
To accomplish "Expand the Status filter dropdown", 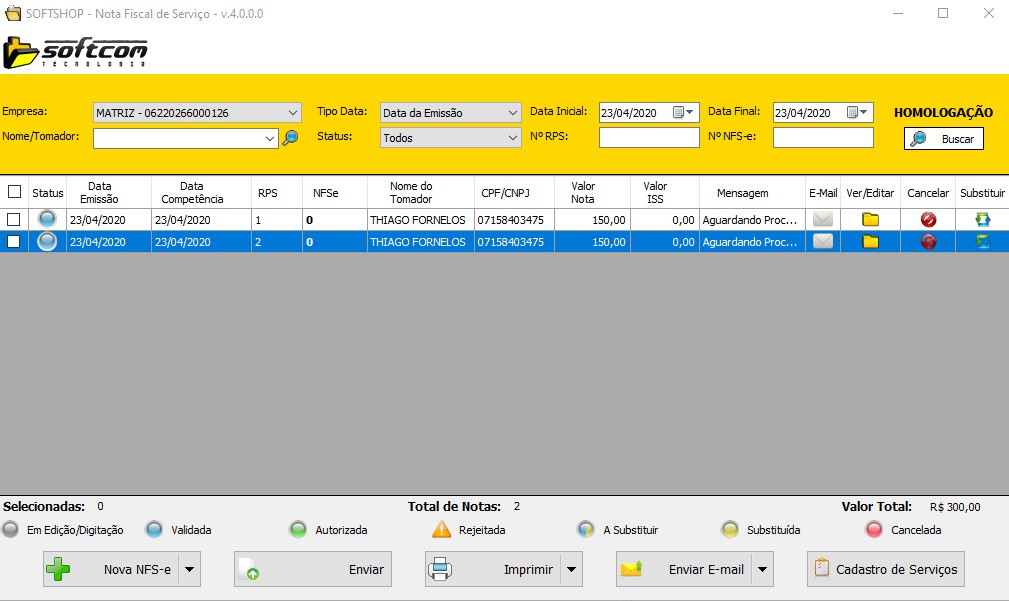I will 513,138.
